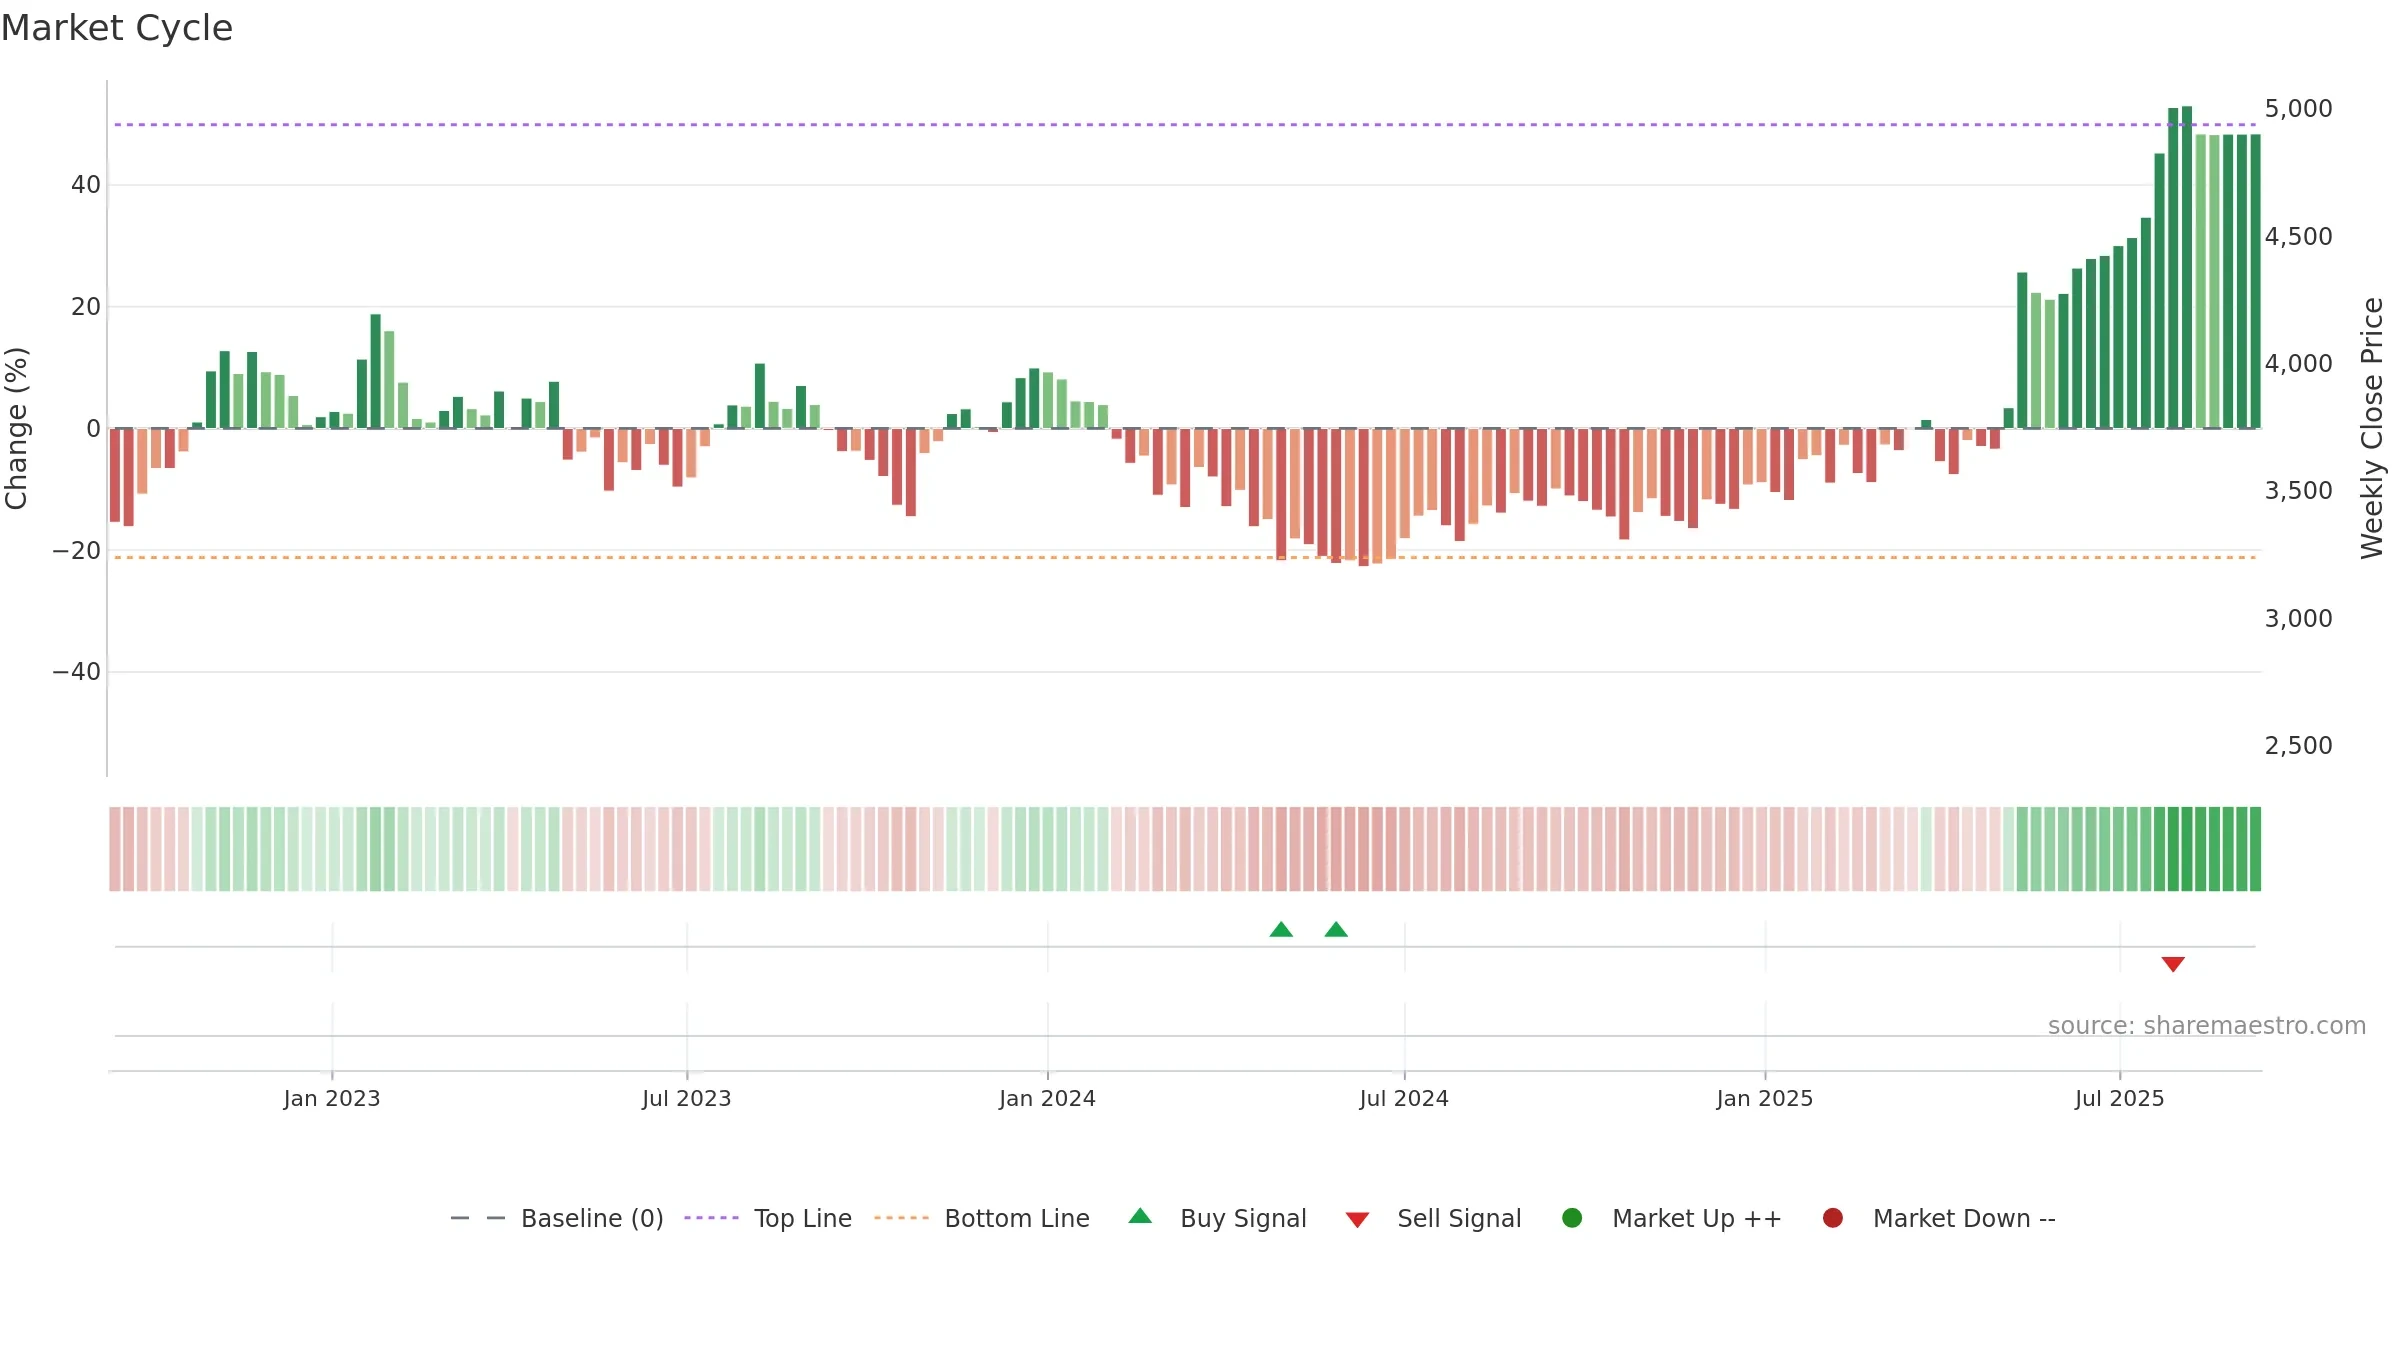The height and width of the screenshot is (1350, 2400).
Task: Click the purple dotted top line on the chart
Action: (x=1185, y=125)
